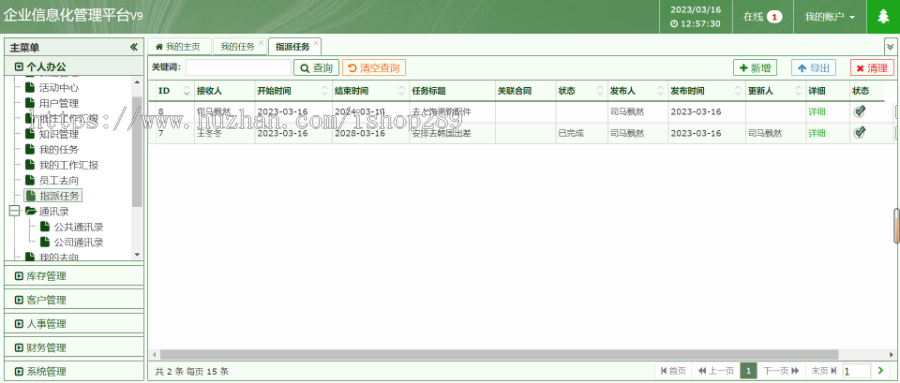
Task: Select the 指派任务 tab
Action: tap(292, 47)
